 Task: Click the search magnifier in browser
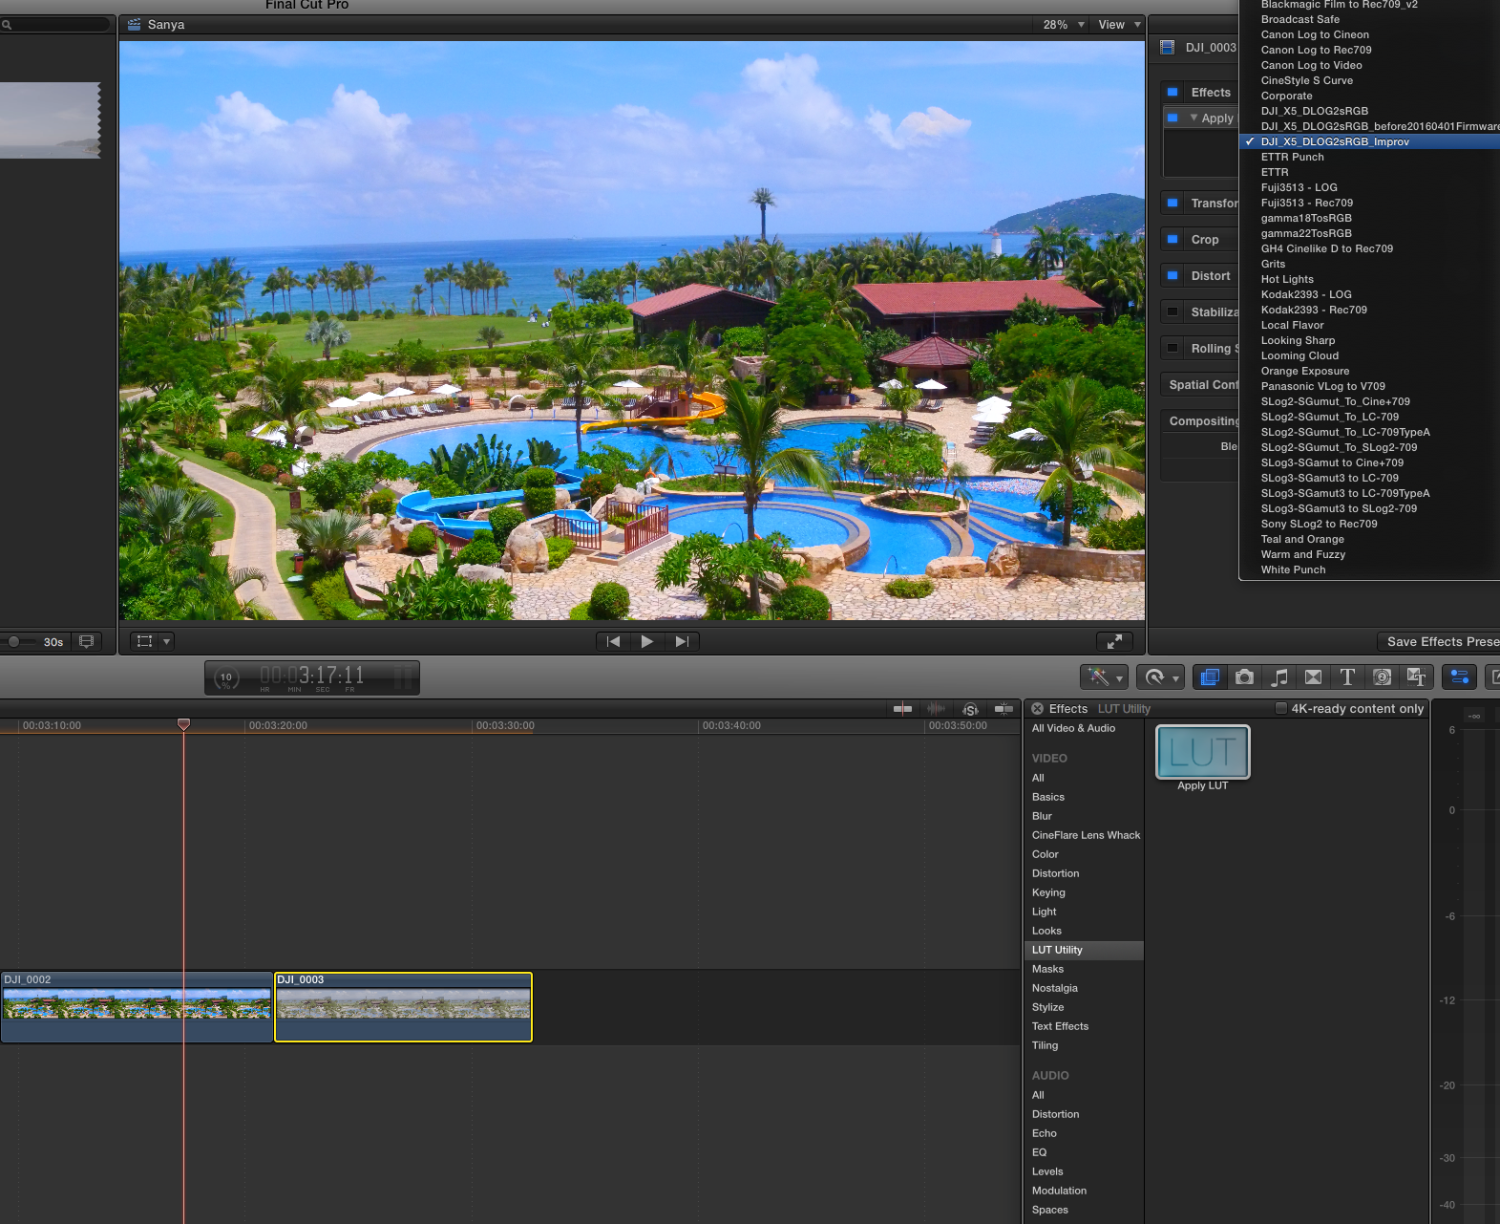click(x=7, y=25)
